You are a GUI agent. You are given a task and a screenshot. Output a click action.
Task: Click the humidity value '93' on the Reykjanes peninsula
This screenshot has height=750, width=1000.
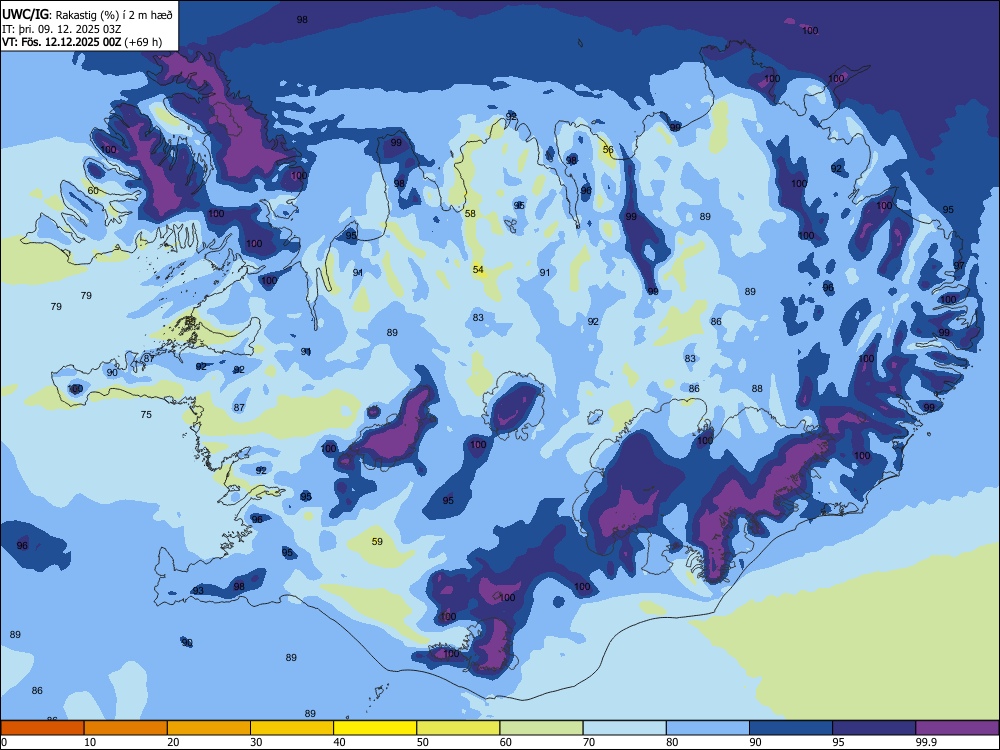pyautogui.click(x=198, y=591)
